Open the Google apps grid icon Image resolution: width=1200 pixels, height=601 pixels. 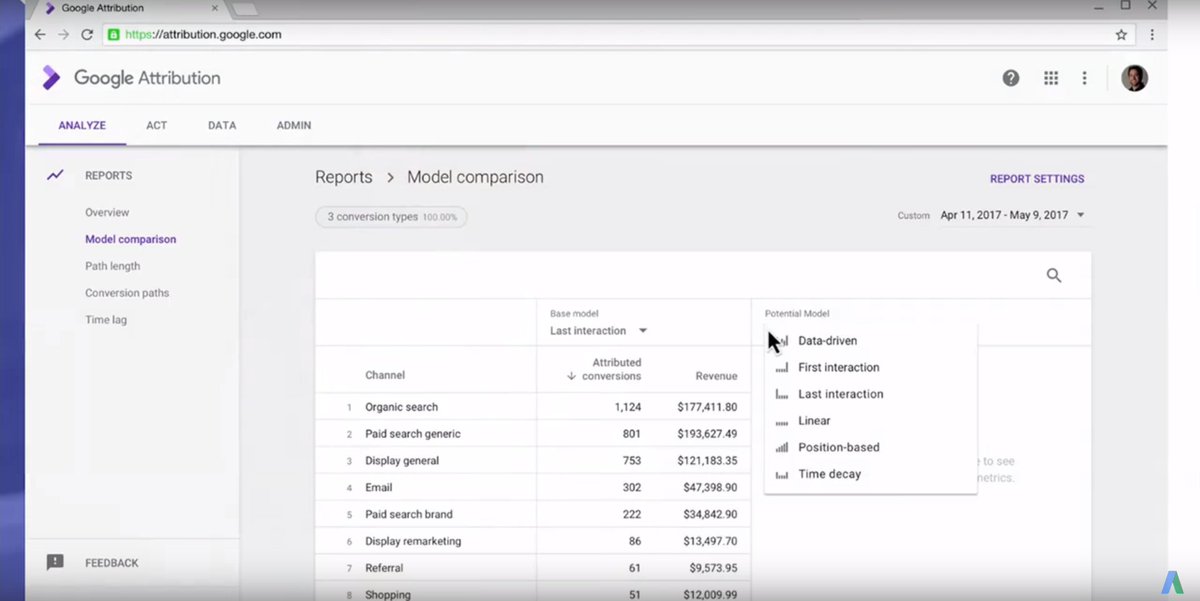(x=1051, y=78)
